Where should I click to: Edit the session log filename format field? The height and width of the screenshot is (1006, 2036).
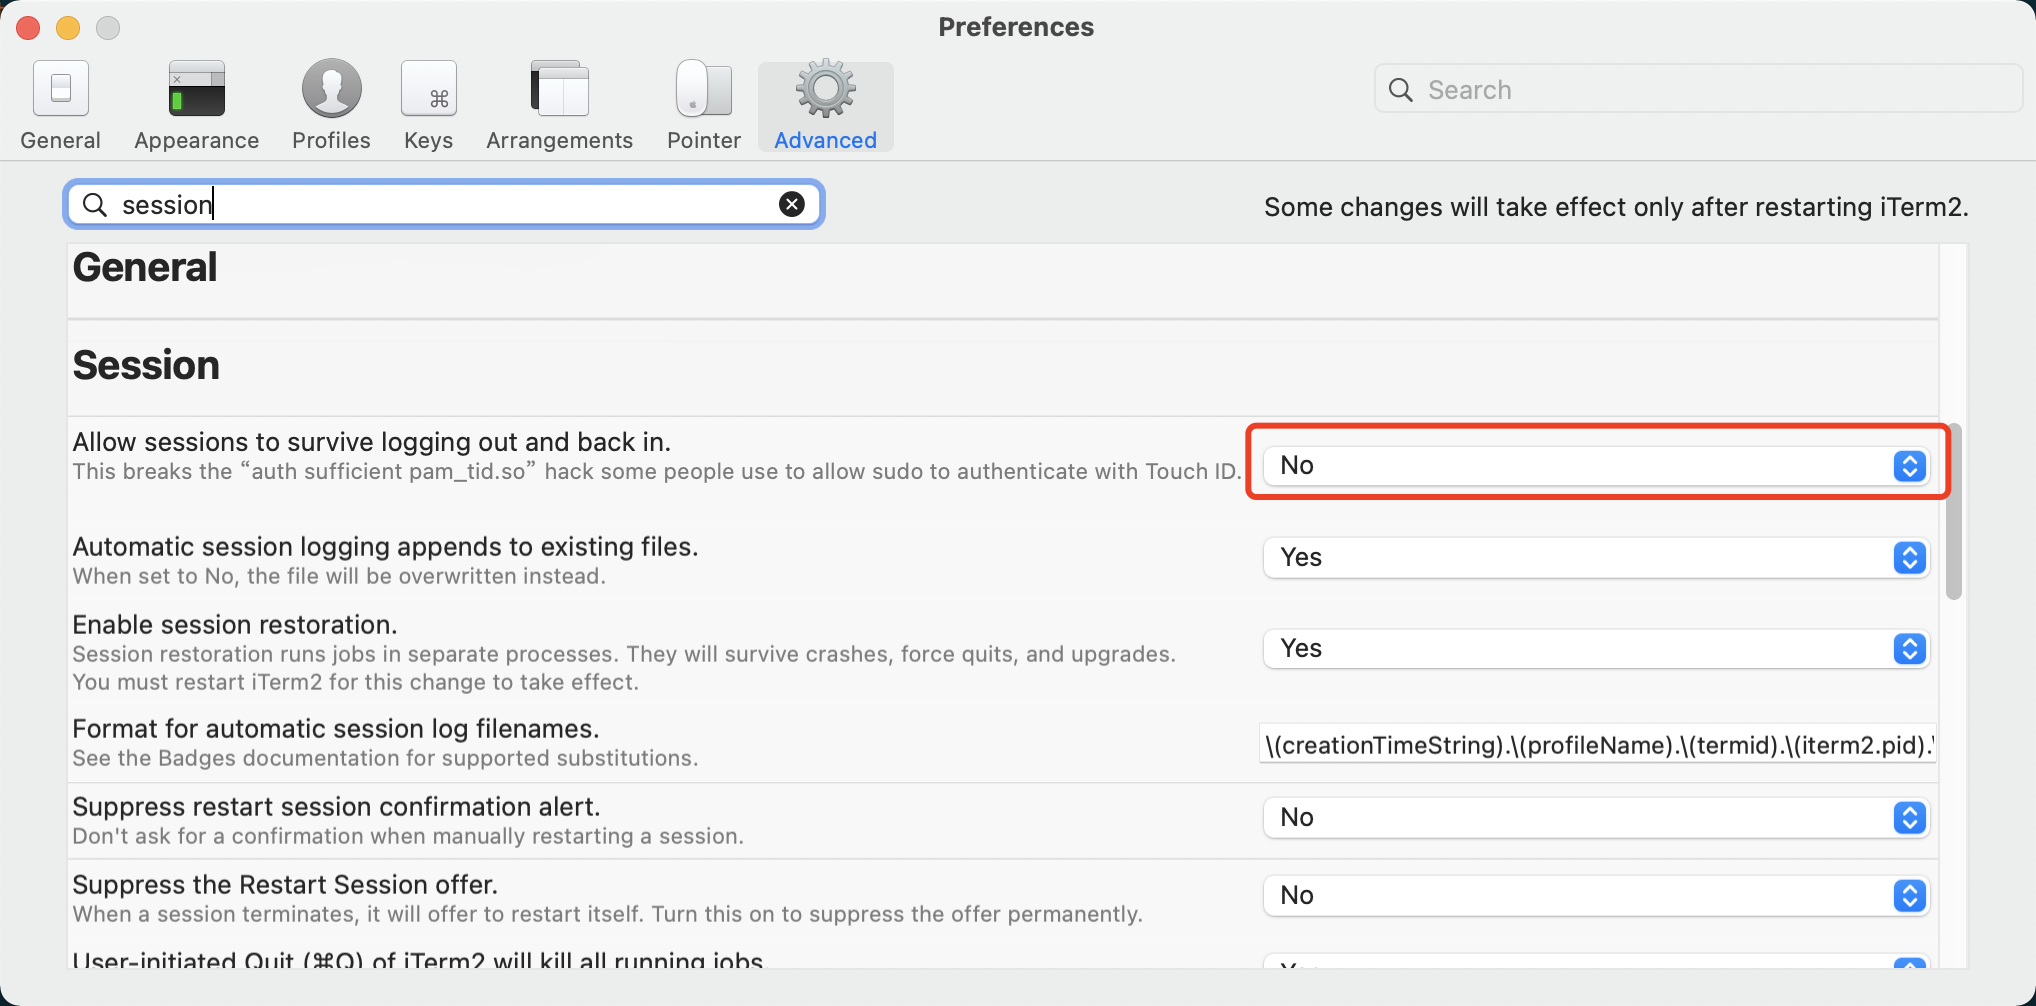1594,745
